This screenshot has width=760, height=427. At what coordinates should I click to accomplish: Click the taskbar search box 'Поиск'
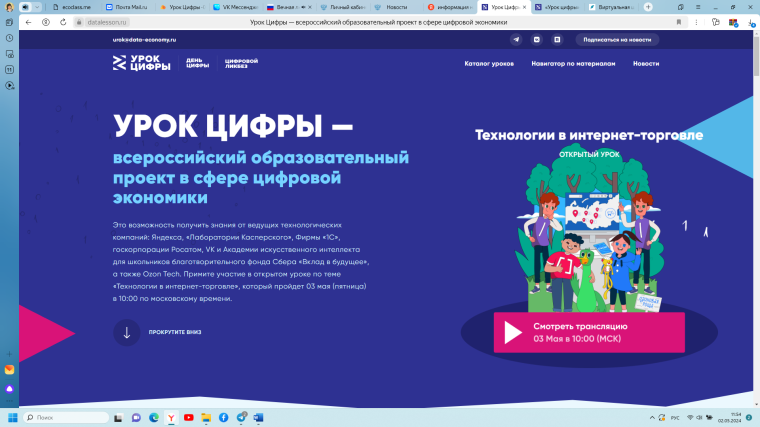pos(66,417)
